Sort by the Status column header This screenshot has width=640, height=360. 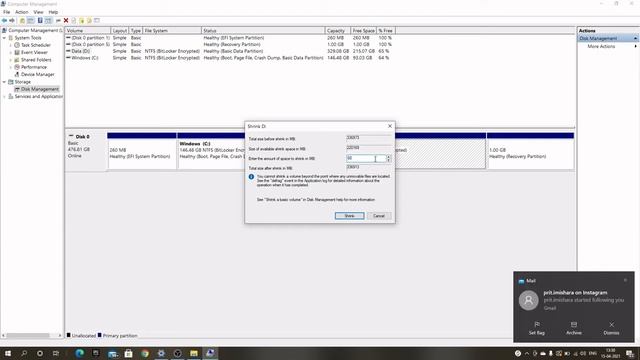point(263,31)
